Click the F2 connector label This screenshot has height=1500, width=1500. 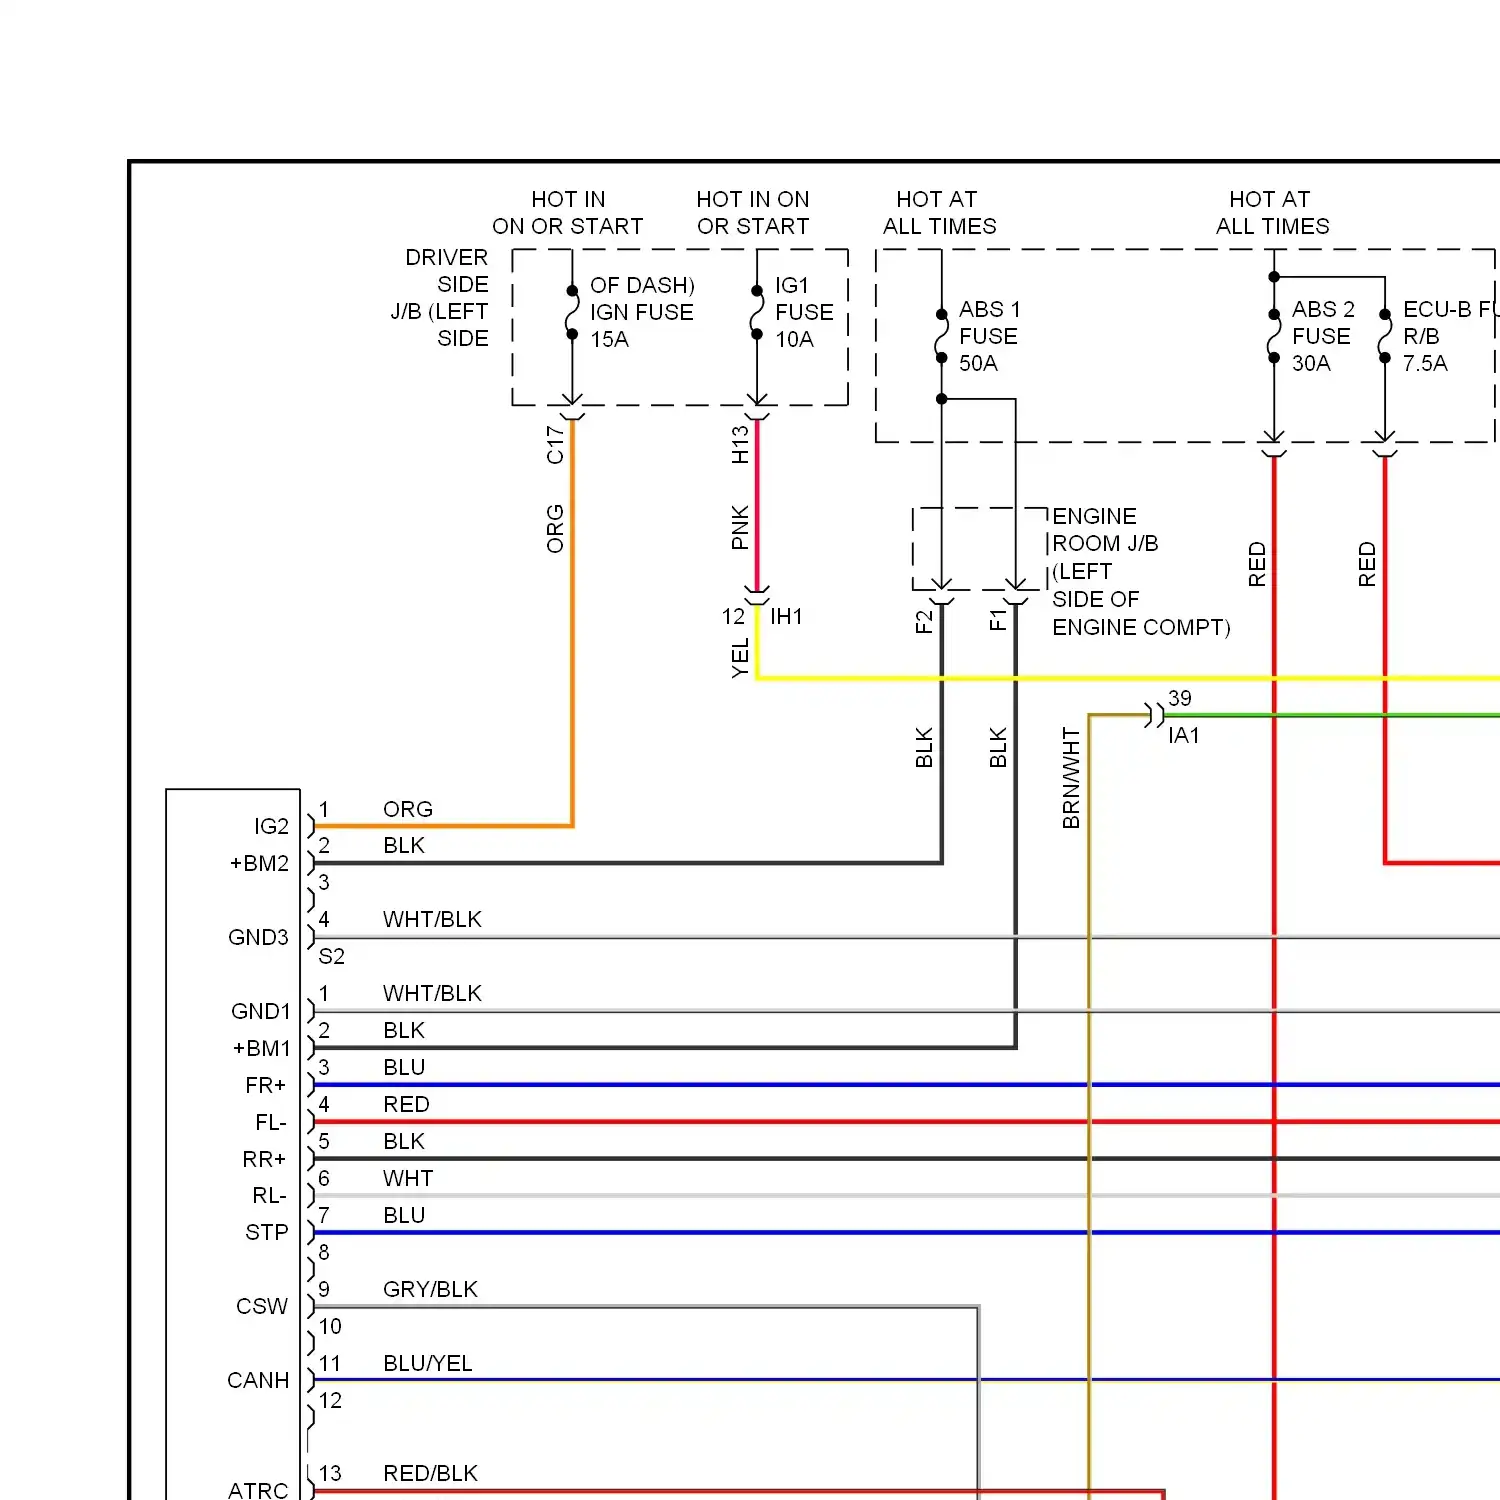coord(924,621)
